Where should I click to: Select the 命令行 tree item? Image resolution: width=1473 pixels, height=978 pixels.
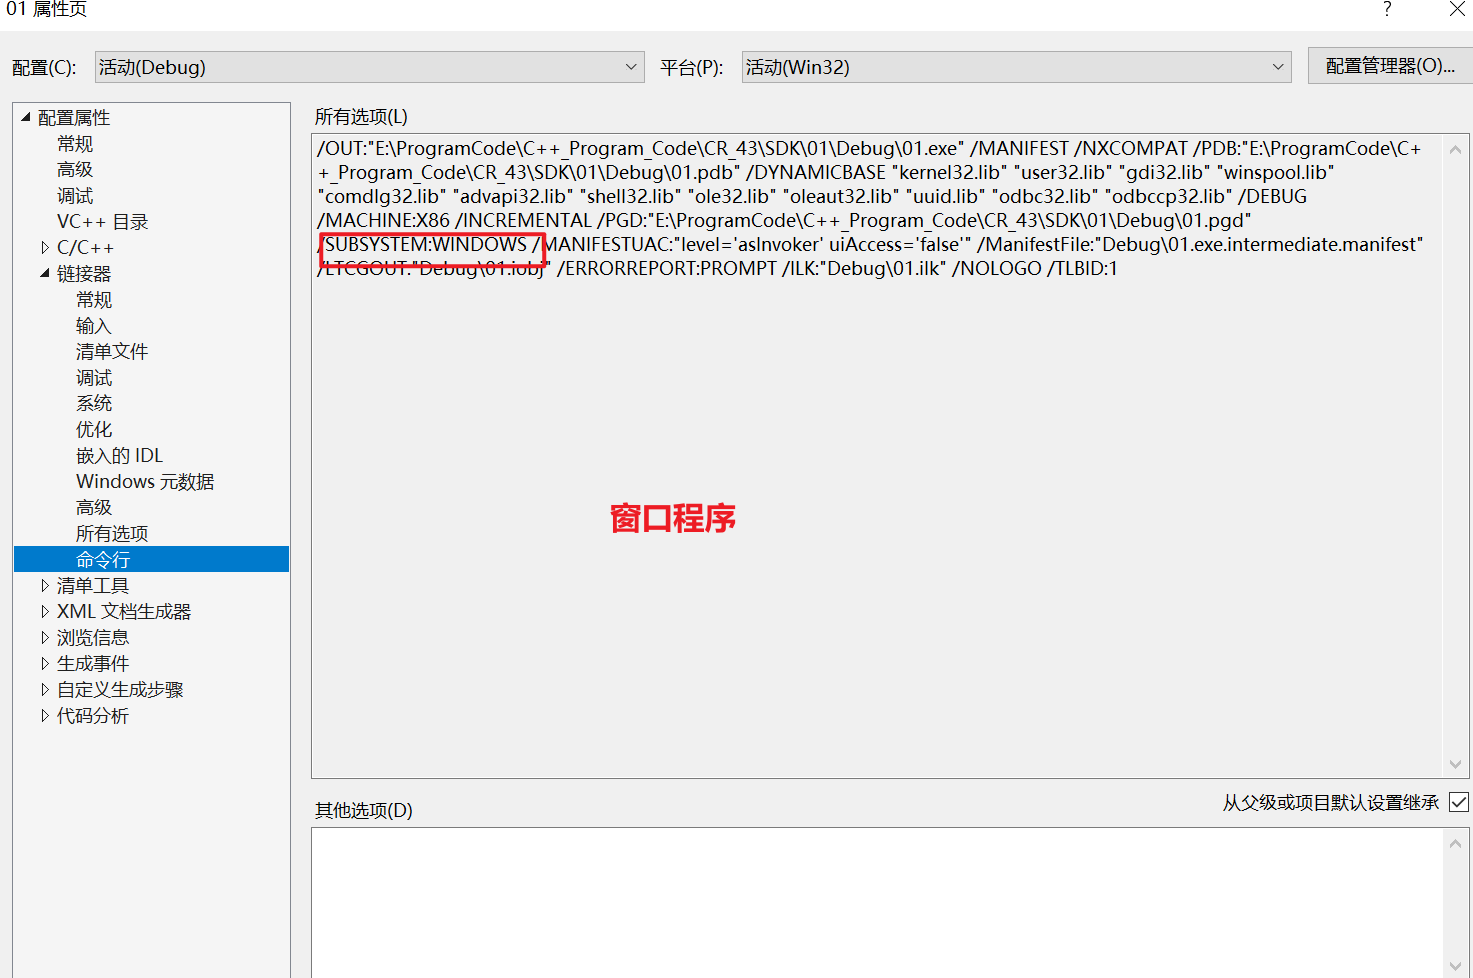(x=105, y=559)
